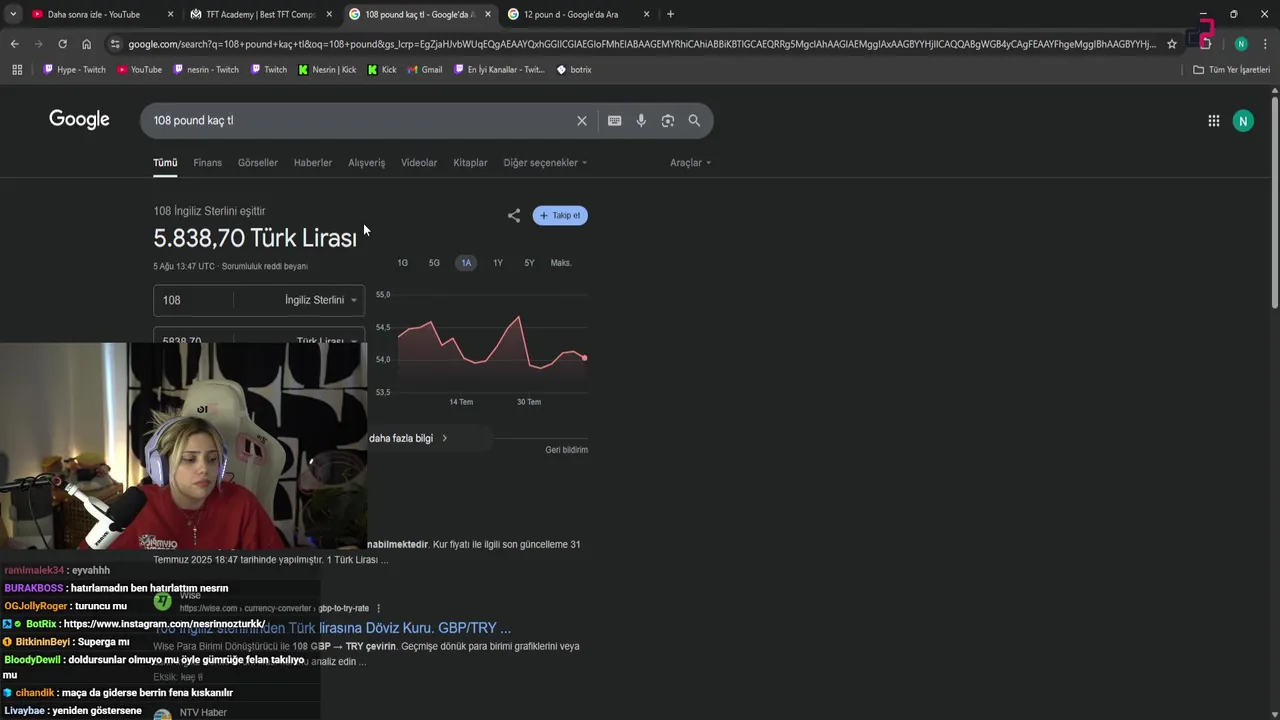Click the magnifier search button
The width and height of the screenshot is (1280, 720).
coord(694,121)
